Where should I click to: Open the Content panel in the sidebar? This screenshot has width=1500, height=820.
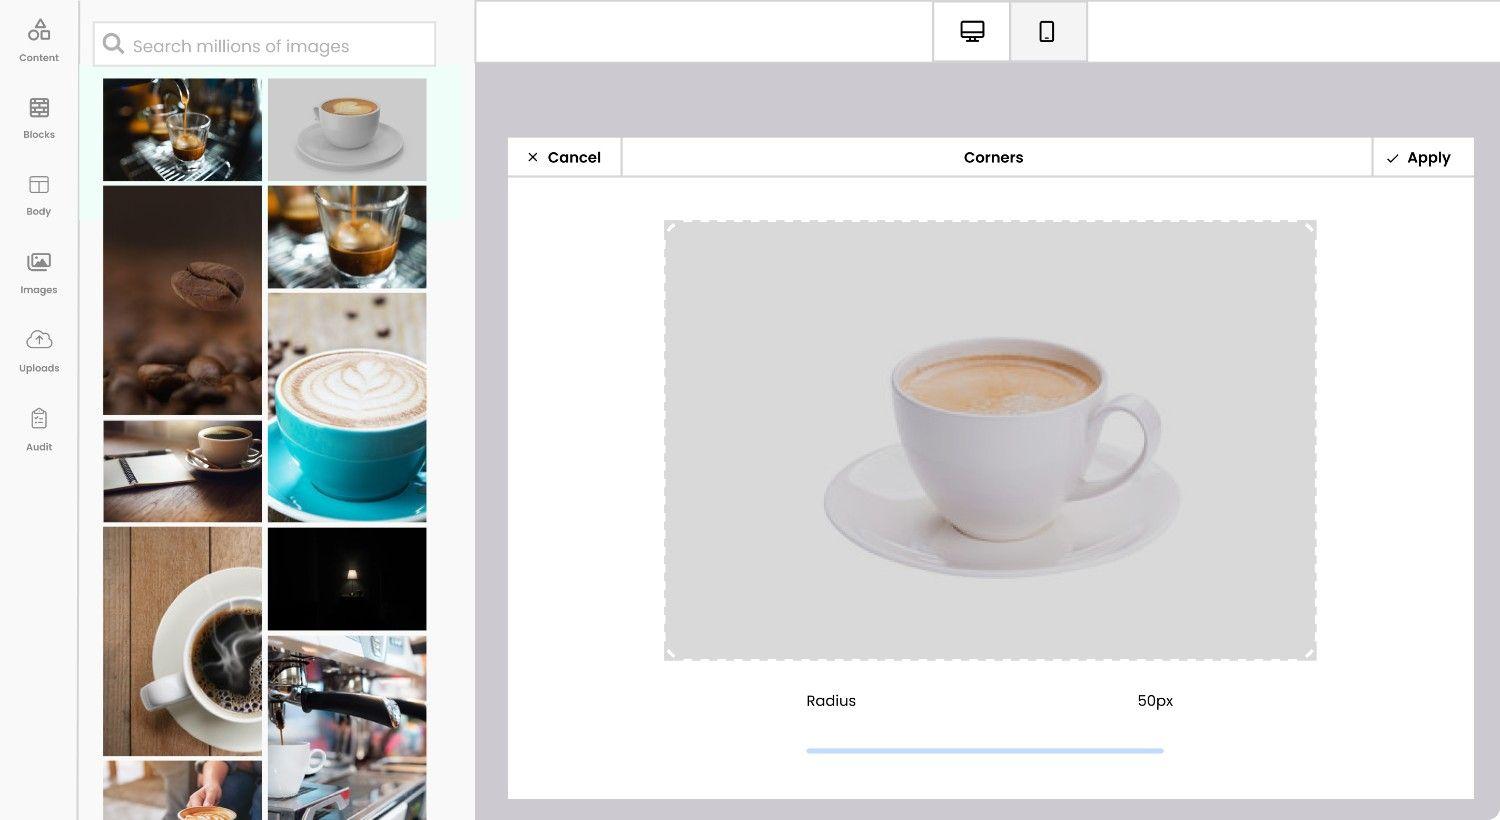[38, 40]
